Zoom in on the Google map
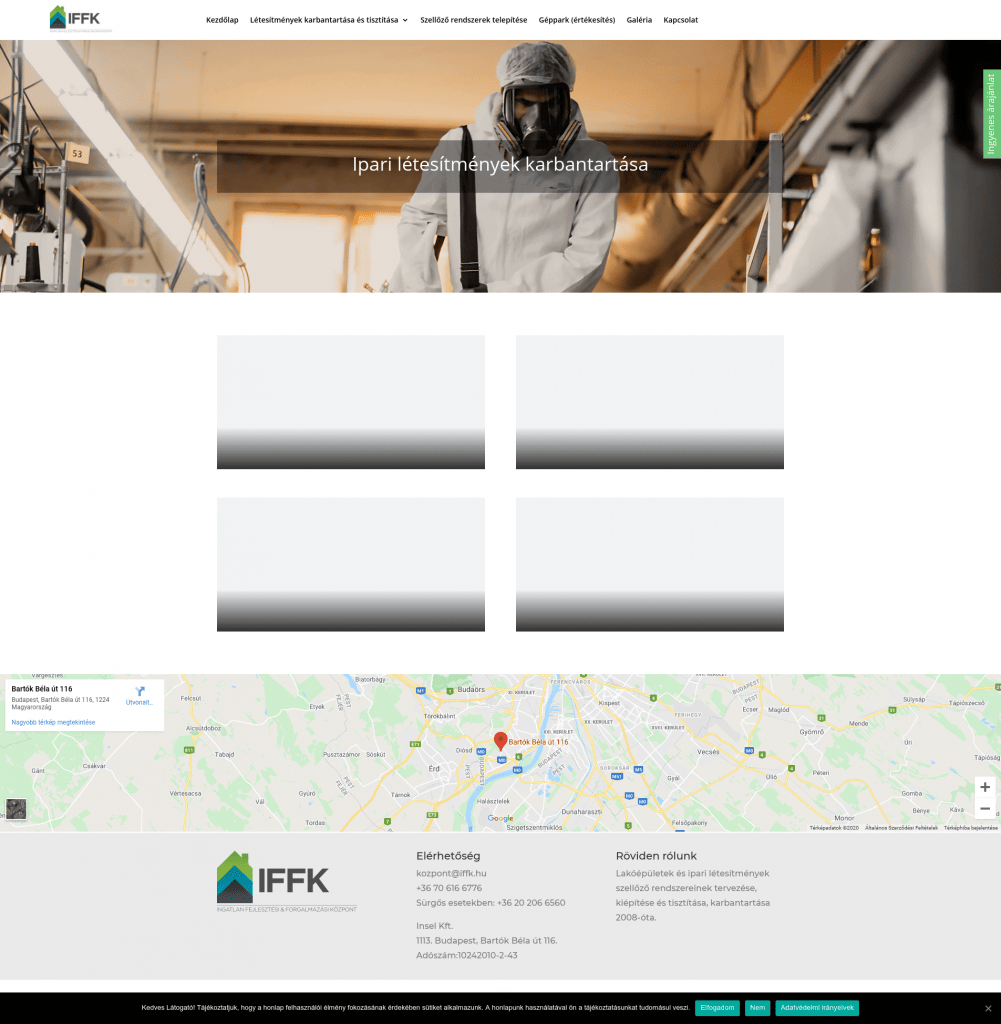This screenshot has width=1001, height=1024. (983, 786)
